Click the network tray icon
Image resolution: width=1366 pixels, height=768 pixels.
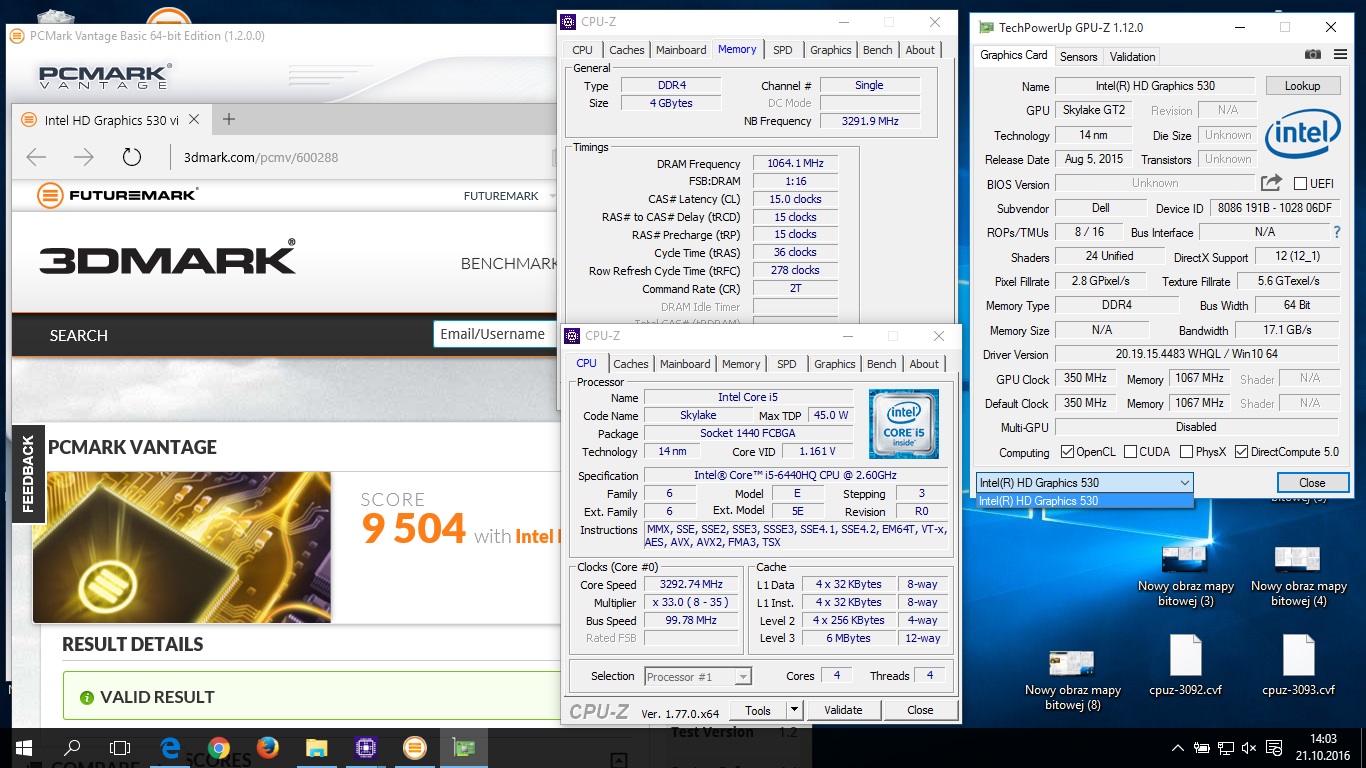1225,748
